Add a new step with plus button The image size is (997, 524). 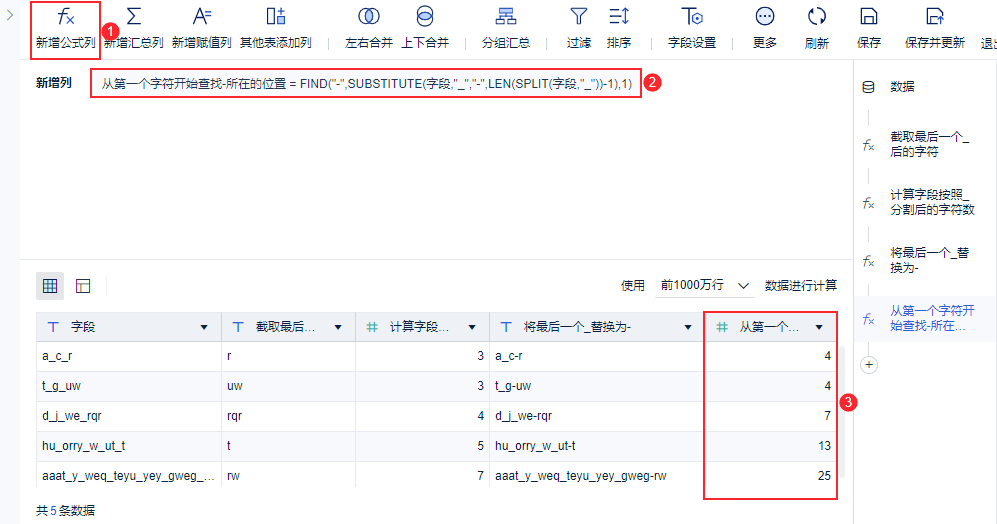[869, 365]
